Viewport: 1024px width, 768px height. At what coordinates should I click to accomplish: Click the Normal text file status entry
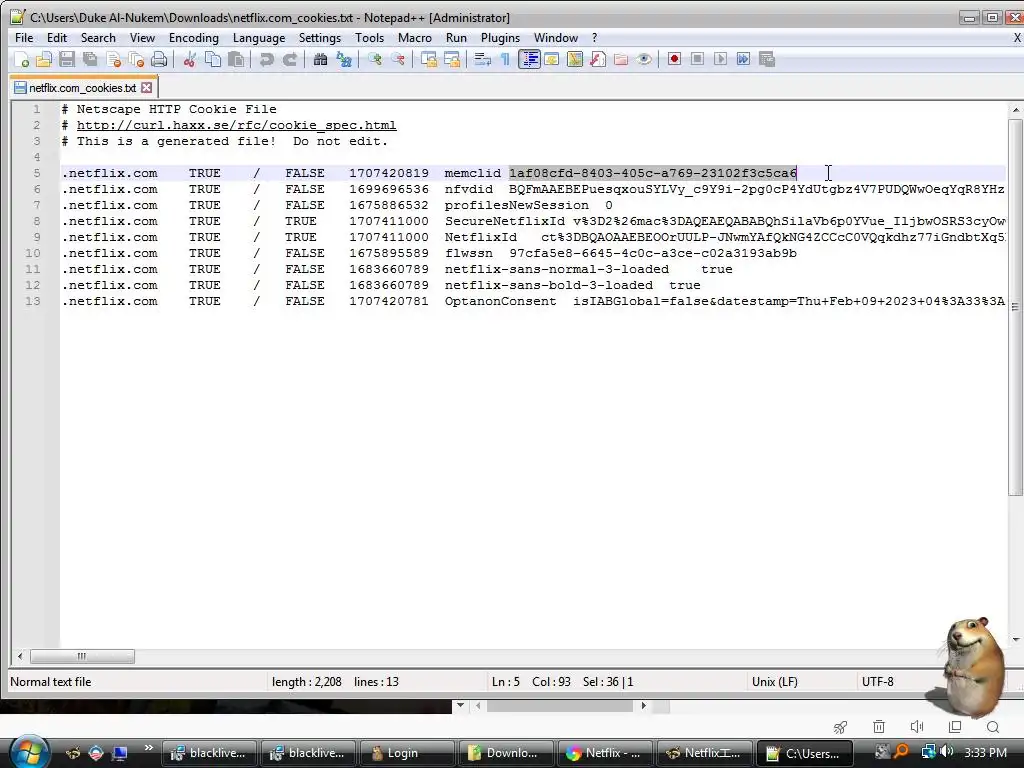(50, 682)
